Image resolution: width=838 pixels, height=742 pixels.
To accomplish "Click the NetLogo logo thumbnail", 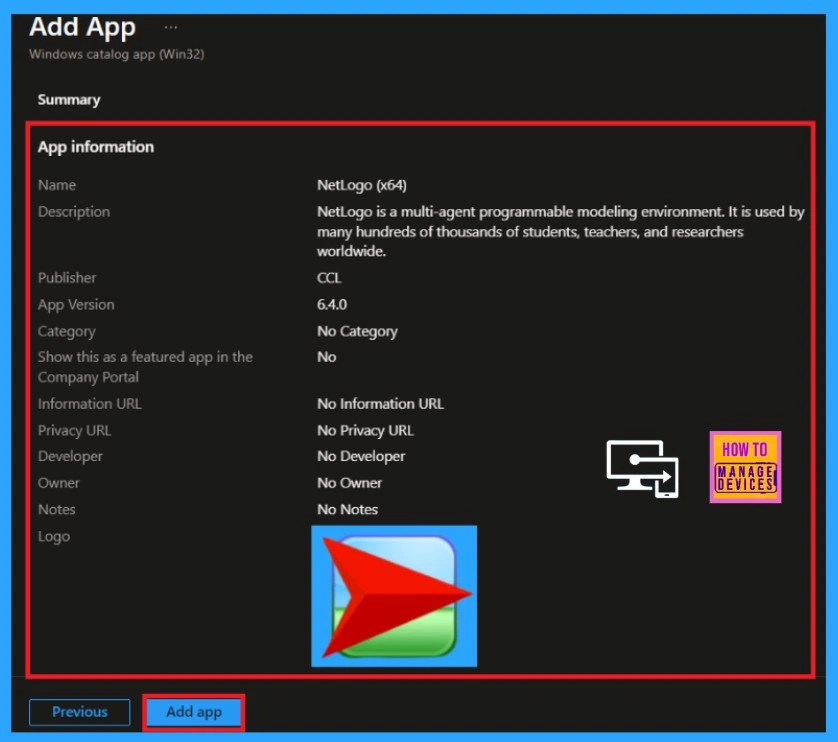I will pos(394,596).
